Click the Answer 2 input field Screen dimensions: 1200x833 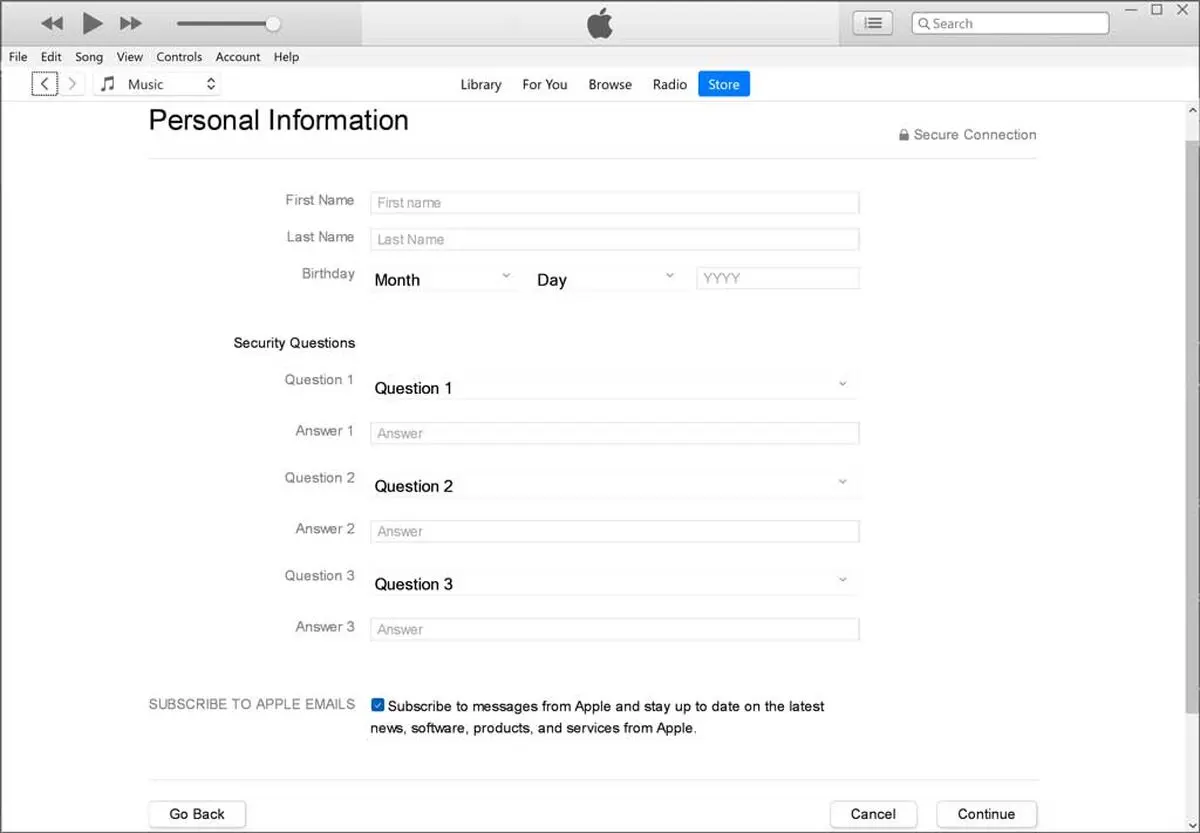pyautogui.click(x=615, y=531)
